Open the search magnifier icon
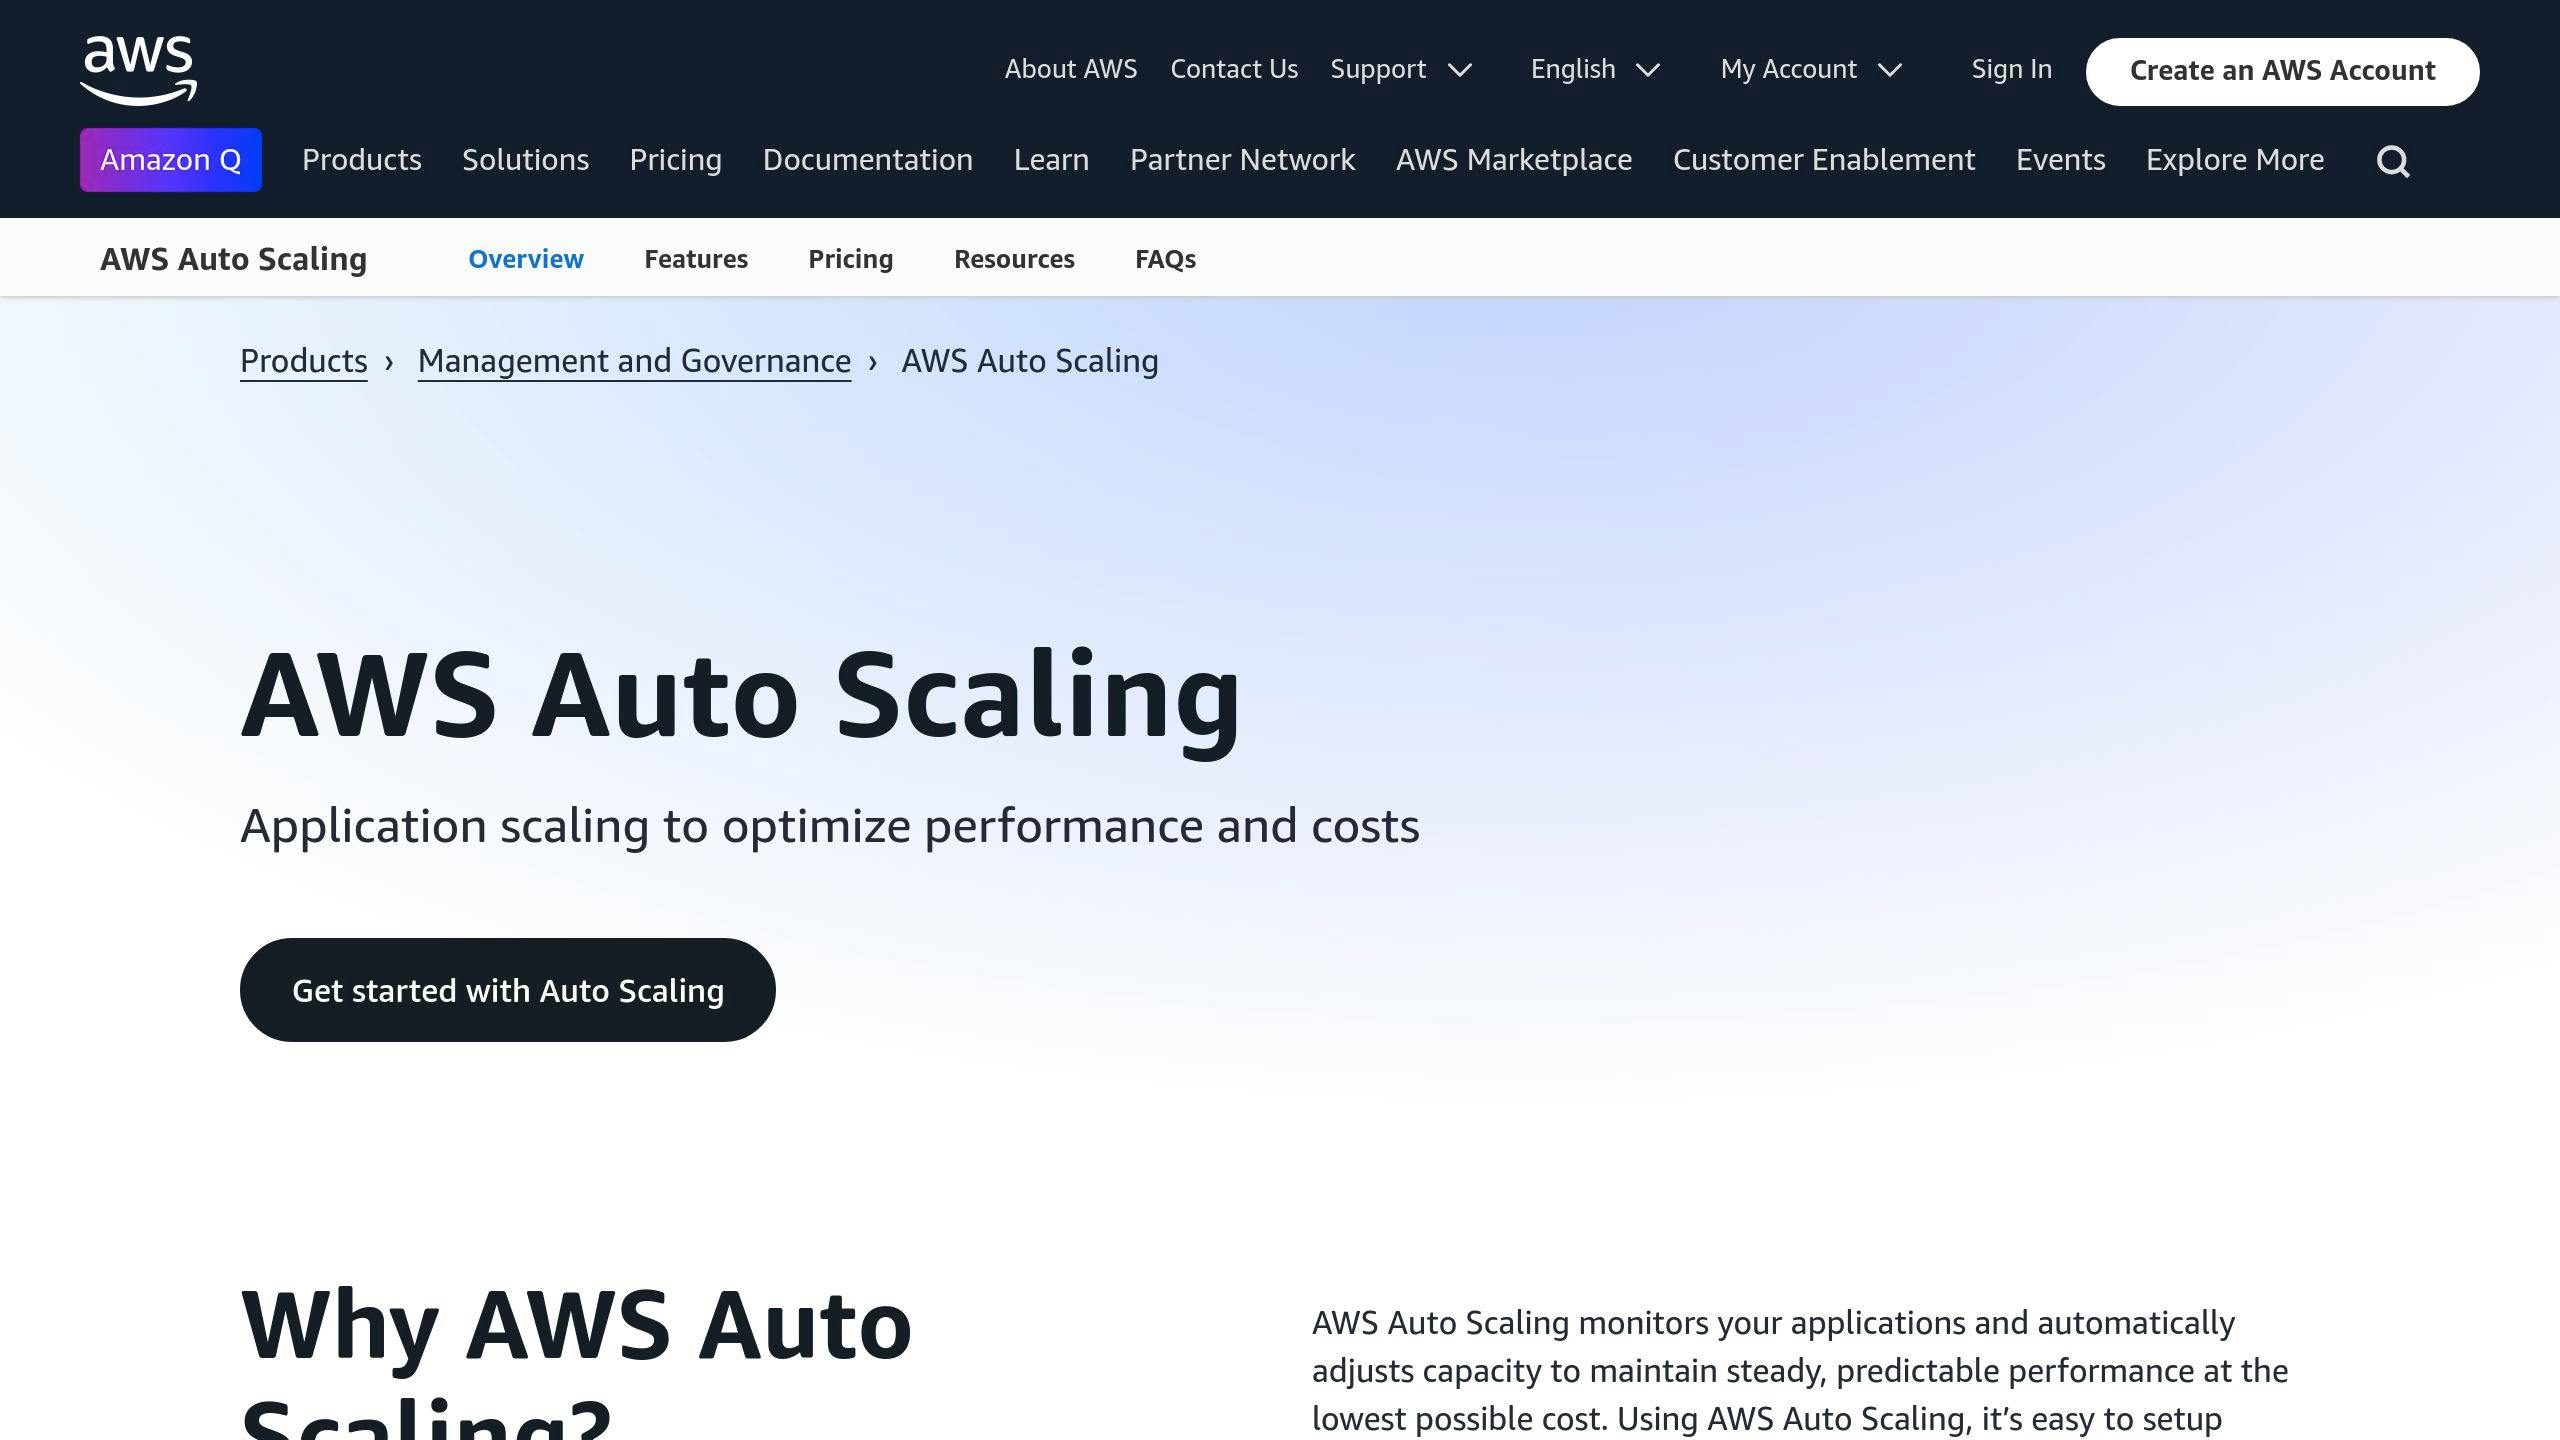This screenshot has height=1440, width=2560. point(2393,161)
